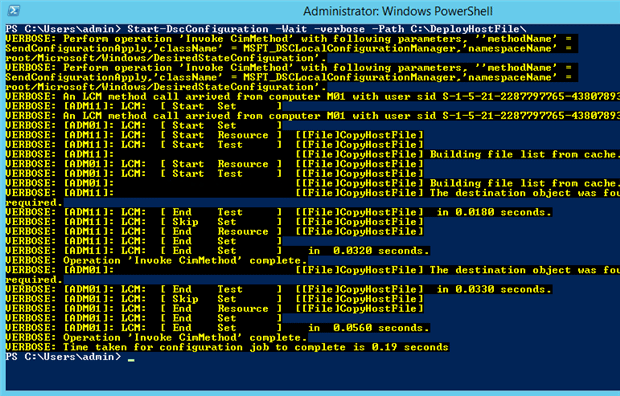The width and height of the screenshot is (620, 396).
Task: Open the PowerShell window system menu icon
Action: tap(13, 11)
